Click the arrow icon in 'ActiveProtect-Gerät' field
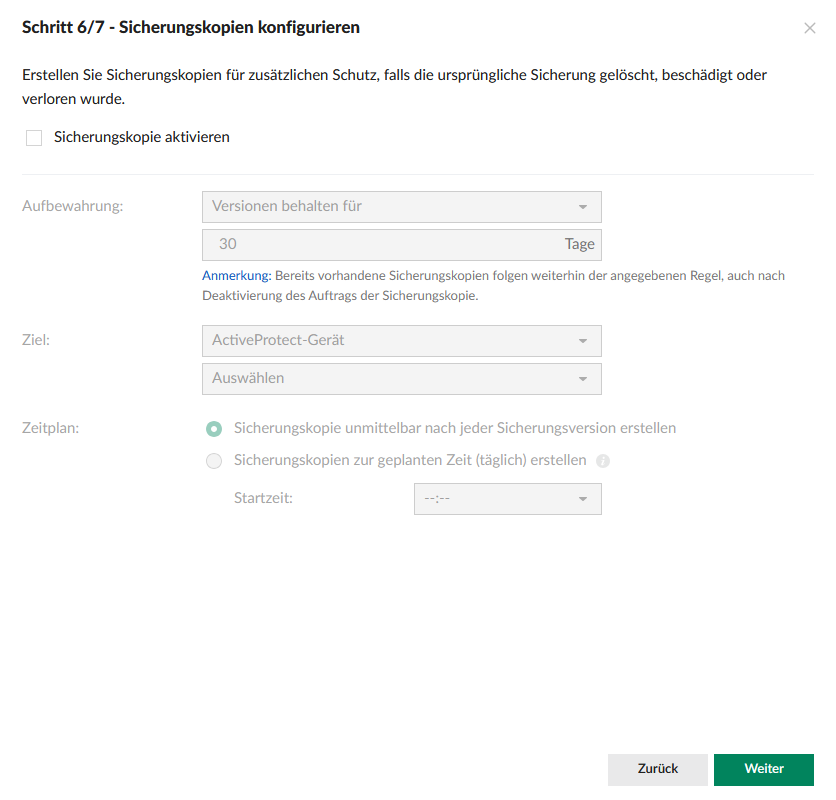The image size is (836, 800). 583,341
